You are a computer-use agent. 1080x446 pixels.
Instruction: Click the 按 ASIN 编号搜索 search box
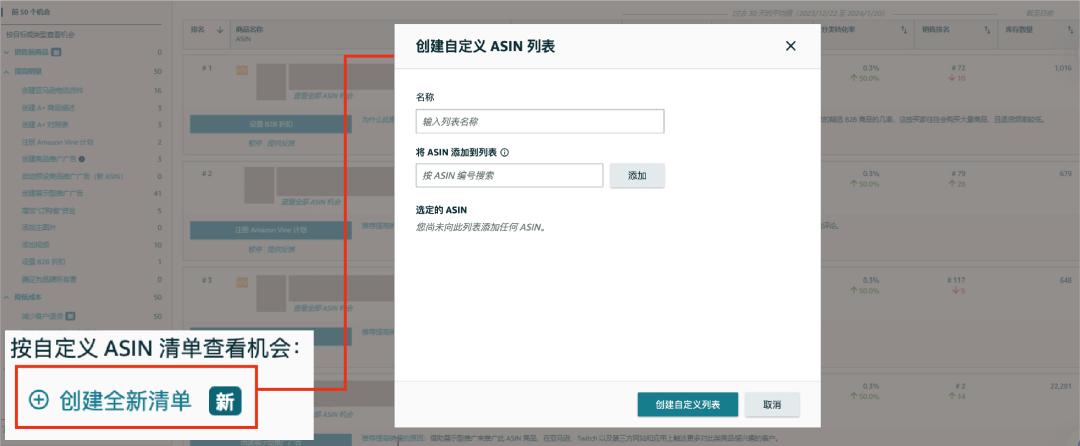(x=509, y=176)
